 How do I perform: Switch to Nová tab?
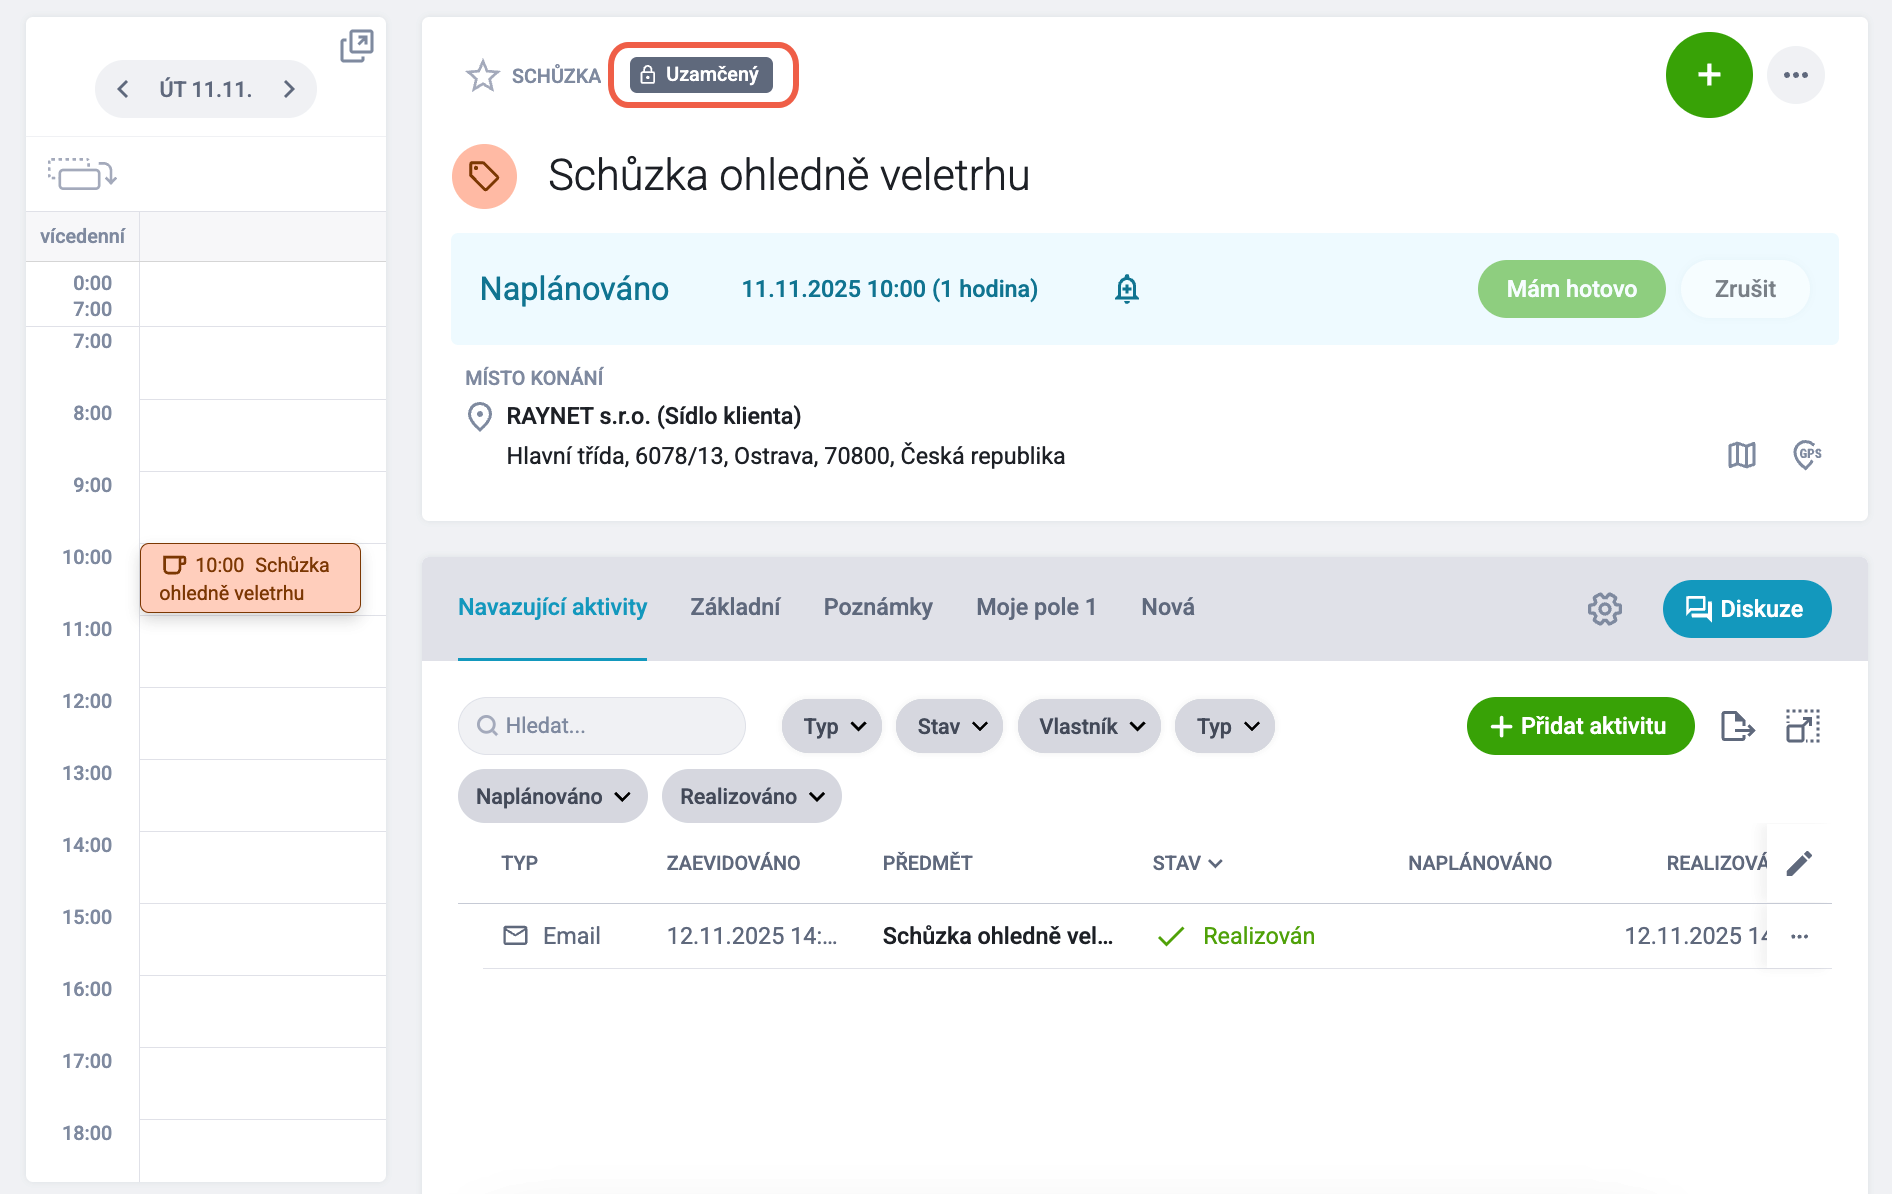coord(1168,607)
